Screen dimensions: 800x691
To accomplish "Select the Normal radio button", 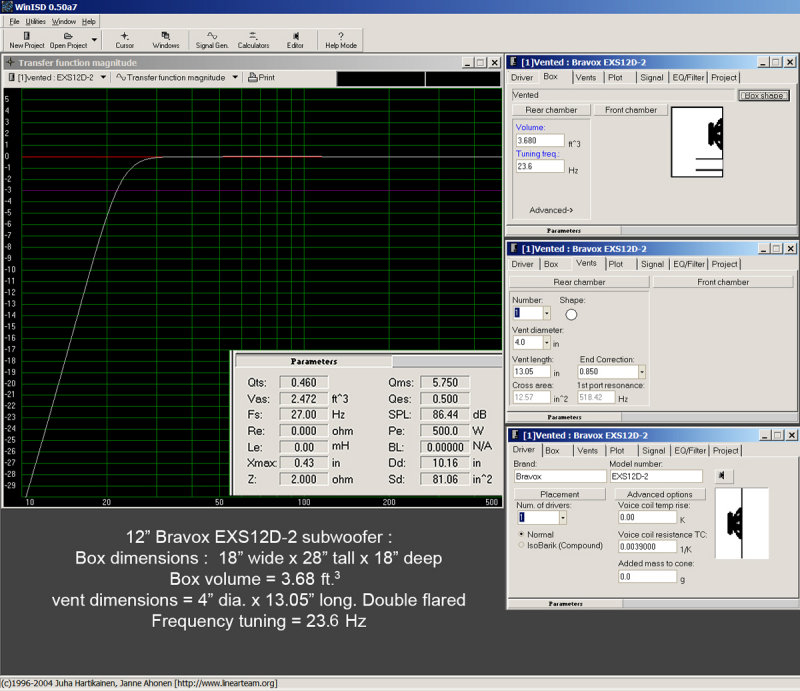I will 521,534.
